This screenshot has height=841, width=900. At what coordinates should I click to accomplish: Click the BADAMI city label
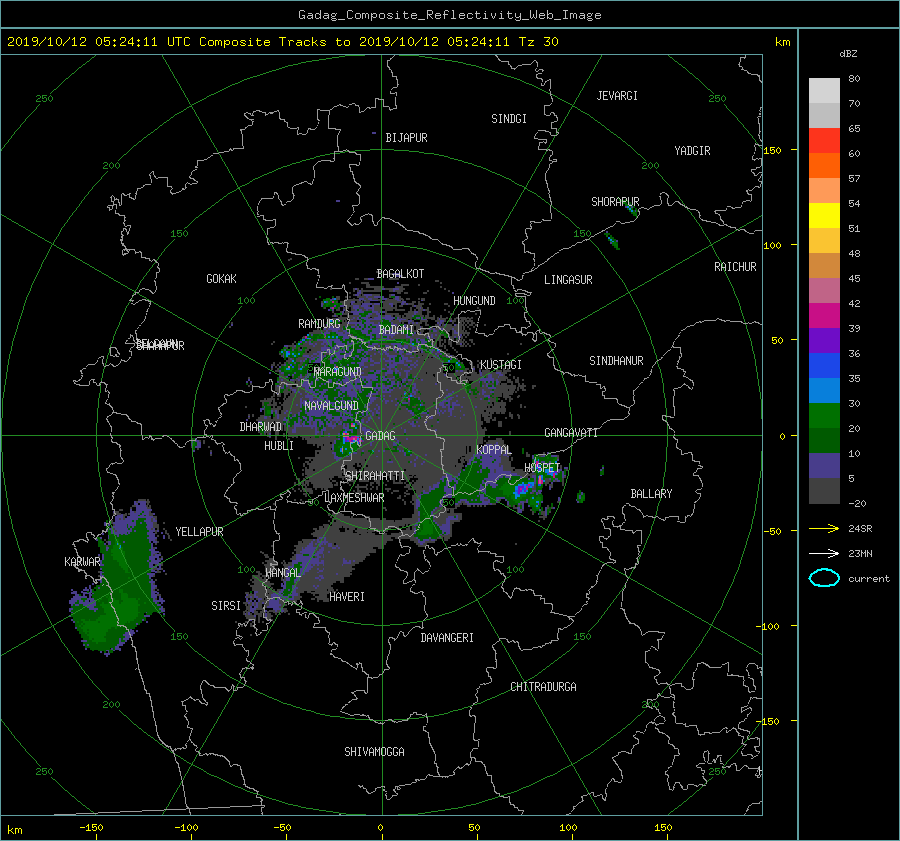coord(396,330)
